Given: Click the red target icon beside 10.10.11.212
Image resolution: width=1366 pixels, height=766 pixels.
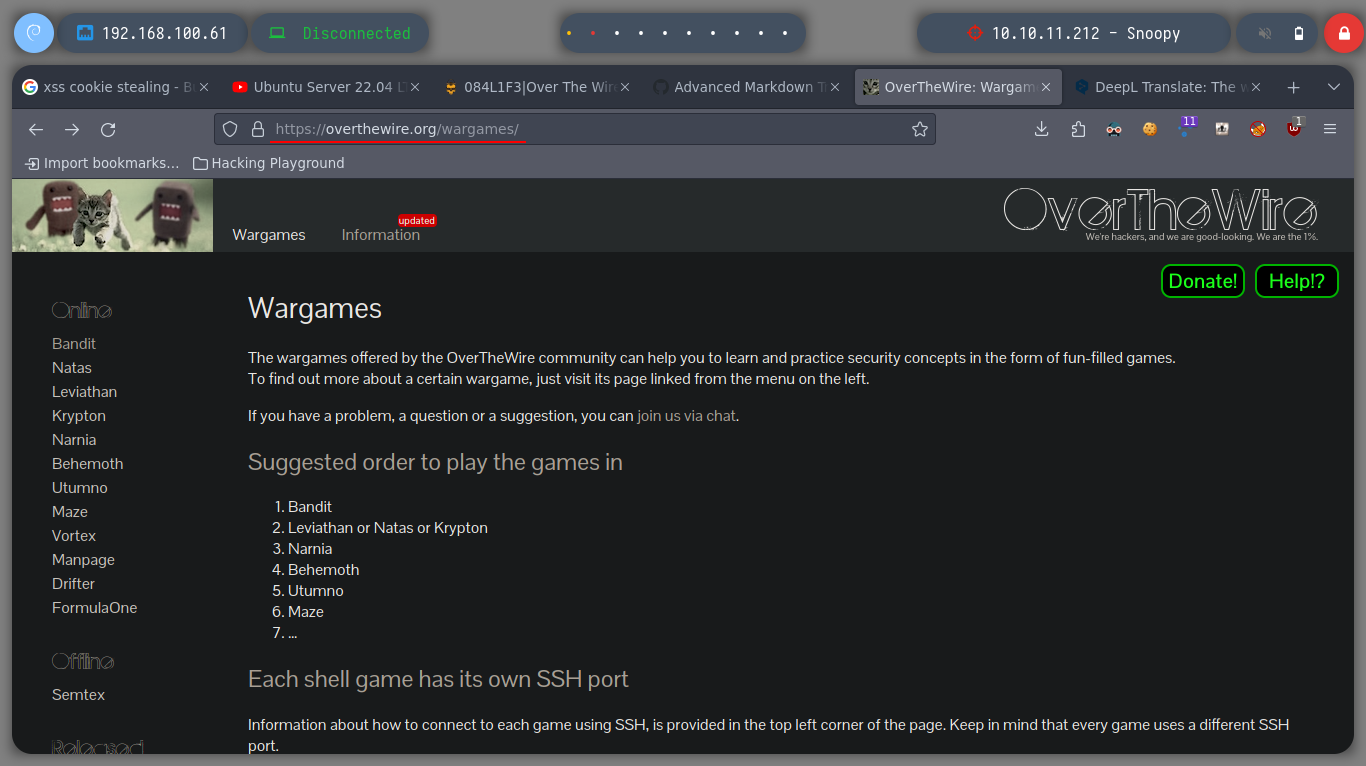Looking at the screenshot, I should coord(975,33).
